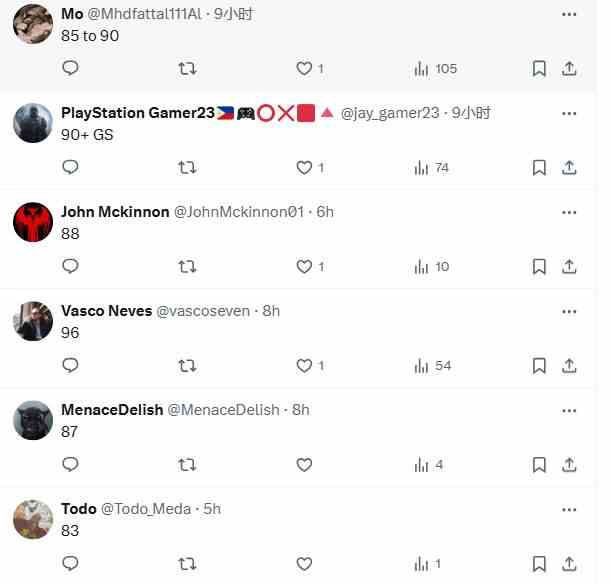The width and height of the screenshot is (611, 584).
Task: Visit @jay_gamer23 profile handle link
Action: tap(390, 113)
